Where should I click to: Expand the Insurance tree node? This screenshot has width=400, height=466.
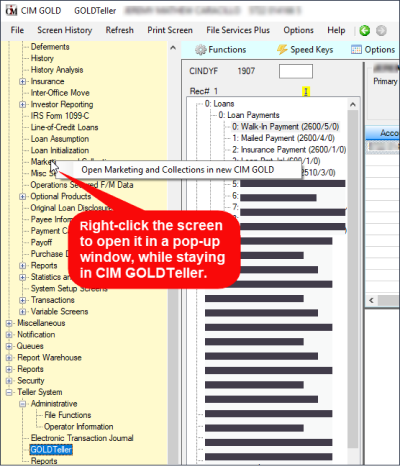(x=22, y=81)
